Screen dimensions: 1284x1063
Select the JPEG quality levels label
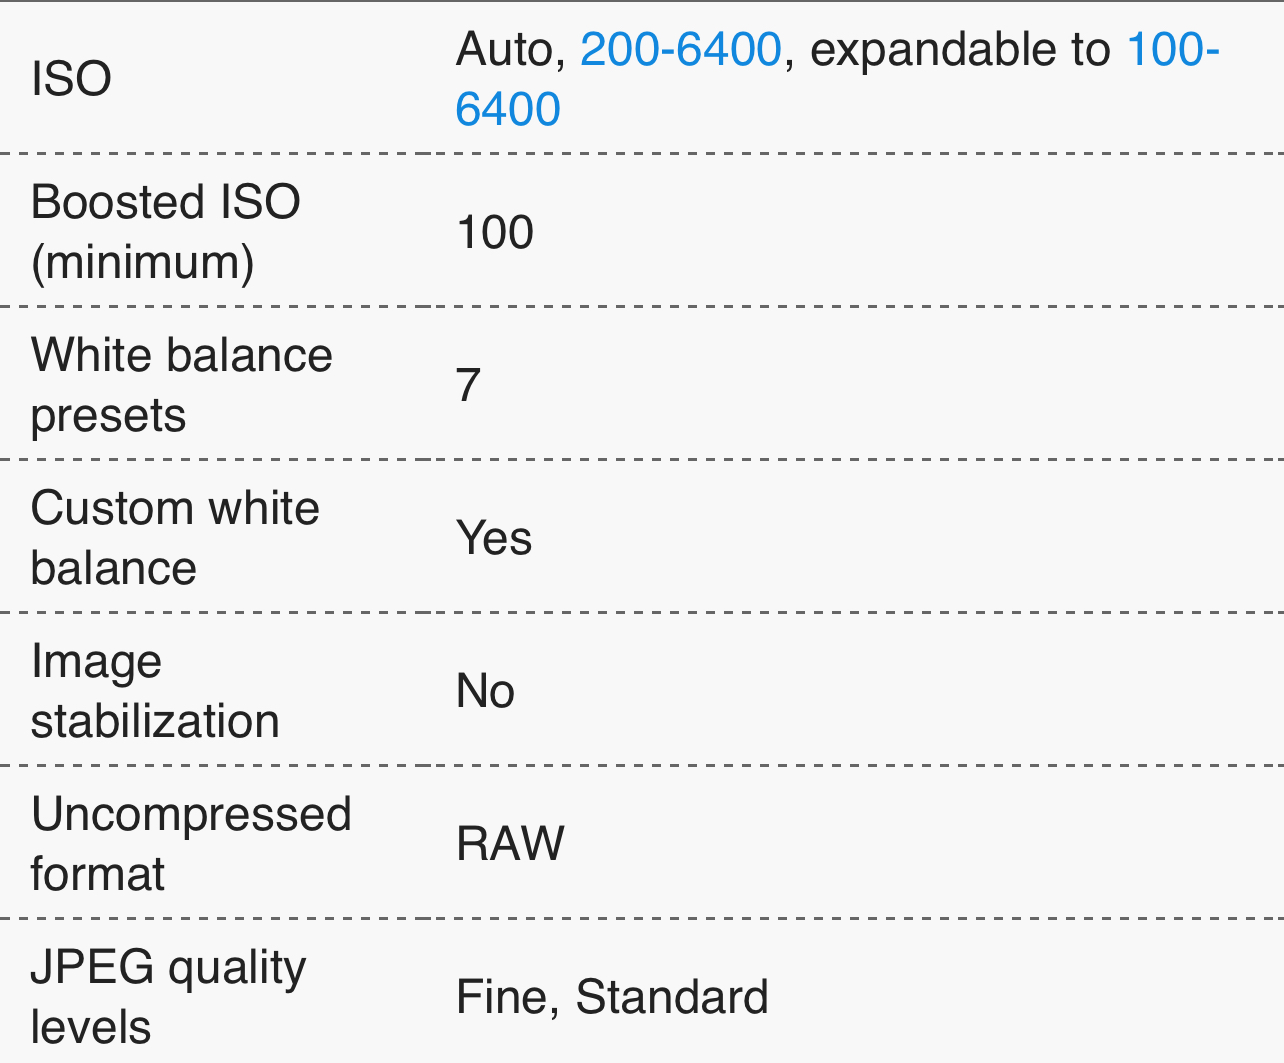tap(169, 997)
